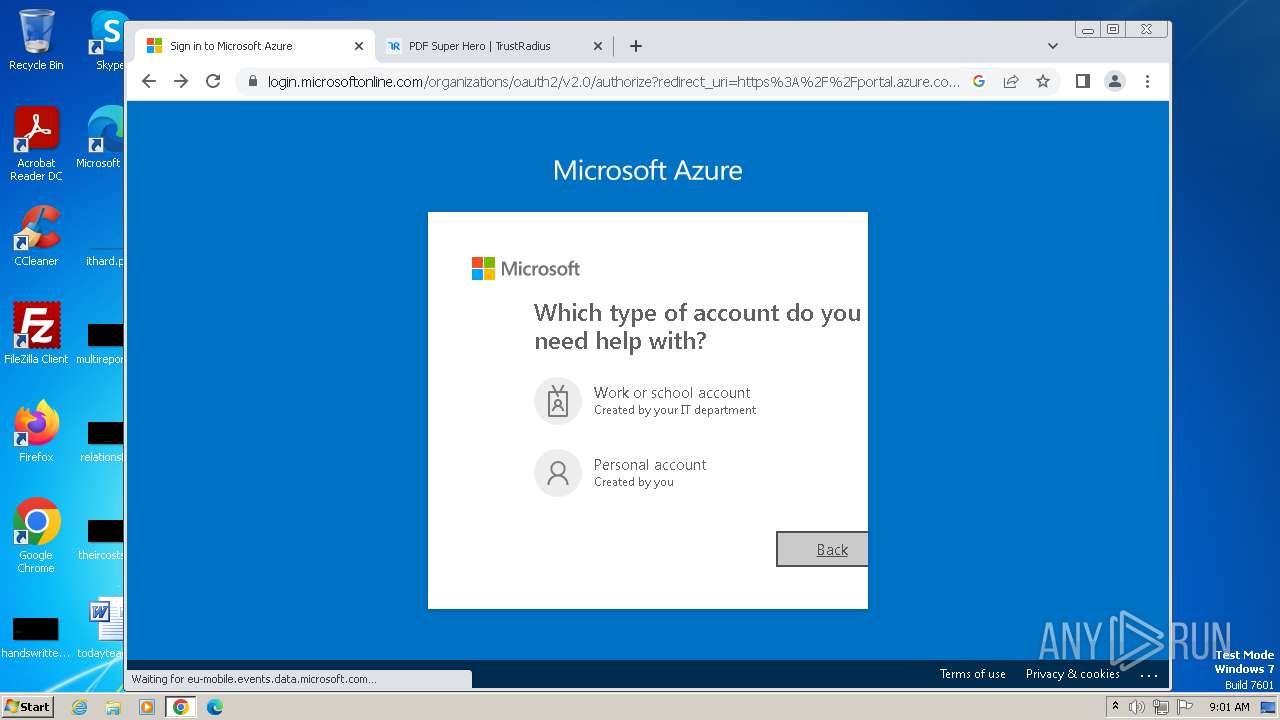Launch Internet Explorer from taskbar
The height and width of the screenshot is (720, 1280).
pyautogui.click(x=80, y=707)
